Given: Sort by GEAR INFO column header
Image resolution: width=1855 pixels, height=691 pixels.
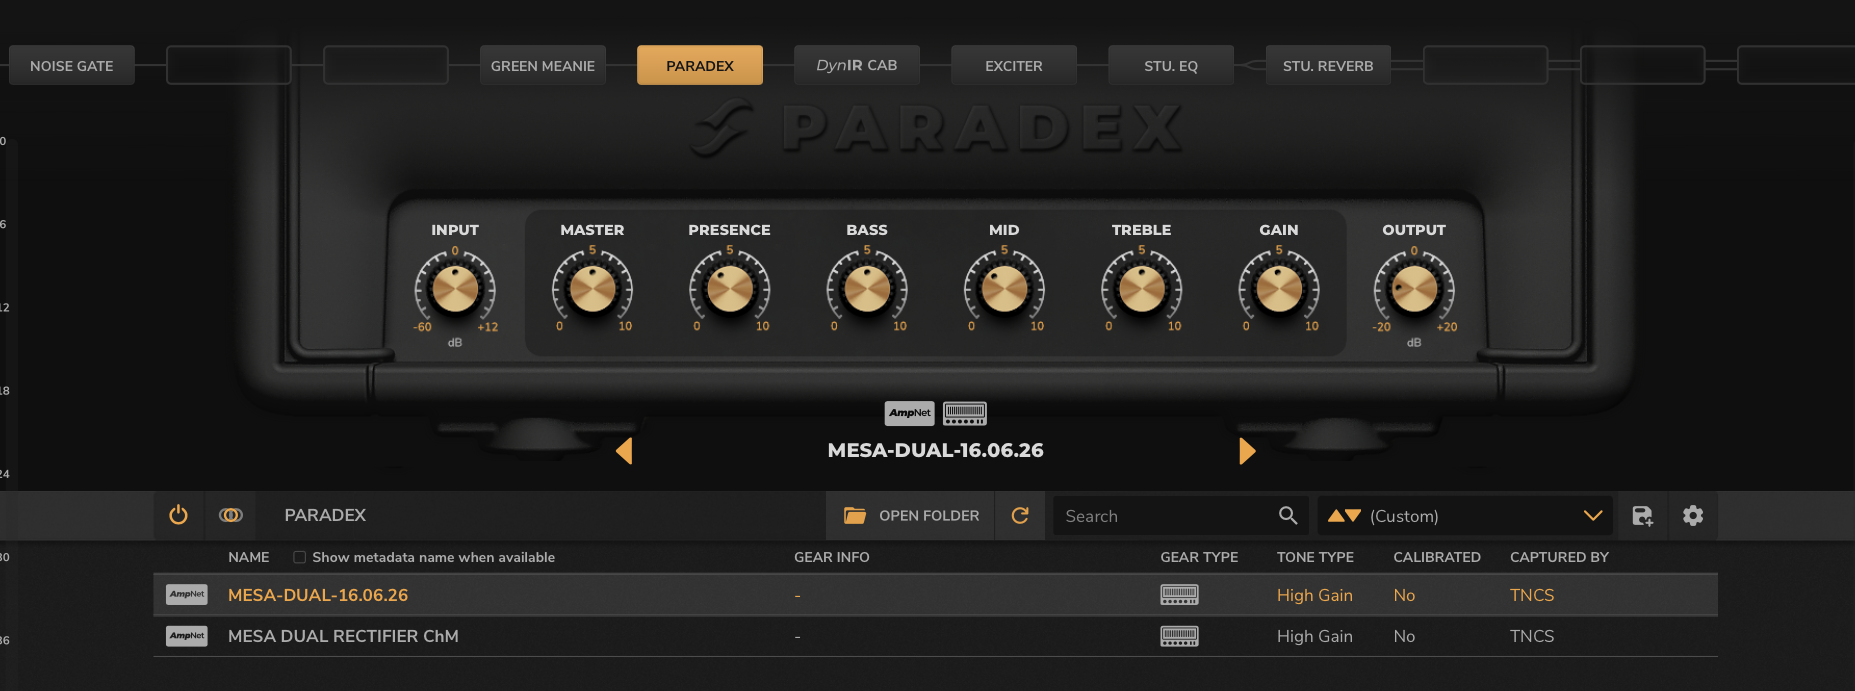Looking at the screenshot, I should [x=832, y=557].
